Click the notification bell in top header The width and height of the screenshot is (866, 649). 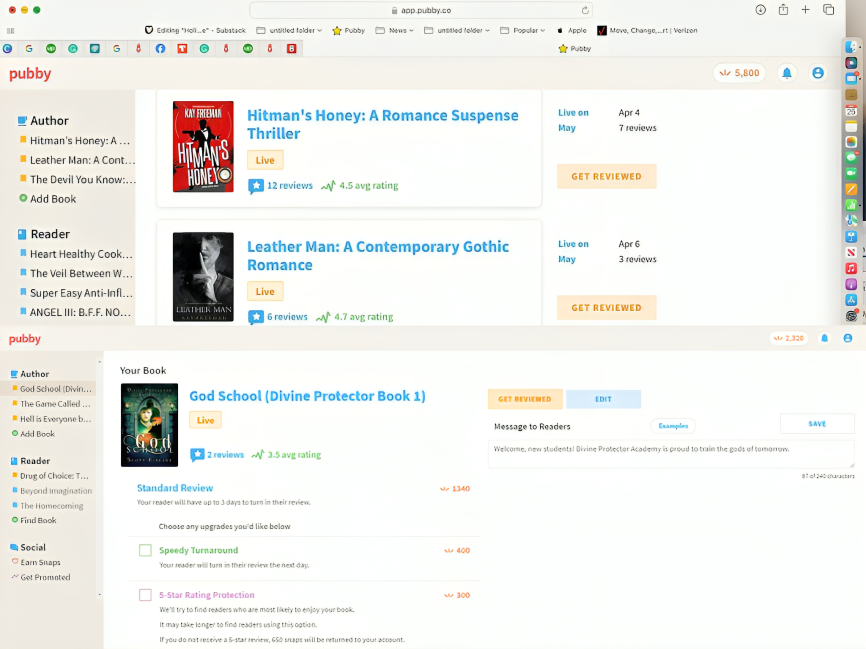[x=787, y=73]
